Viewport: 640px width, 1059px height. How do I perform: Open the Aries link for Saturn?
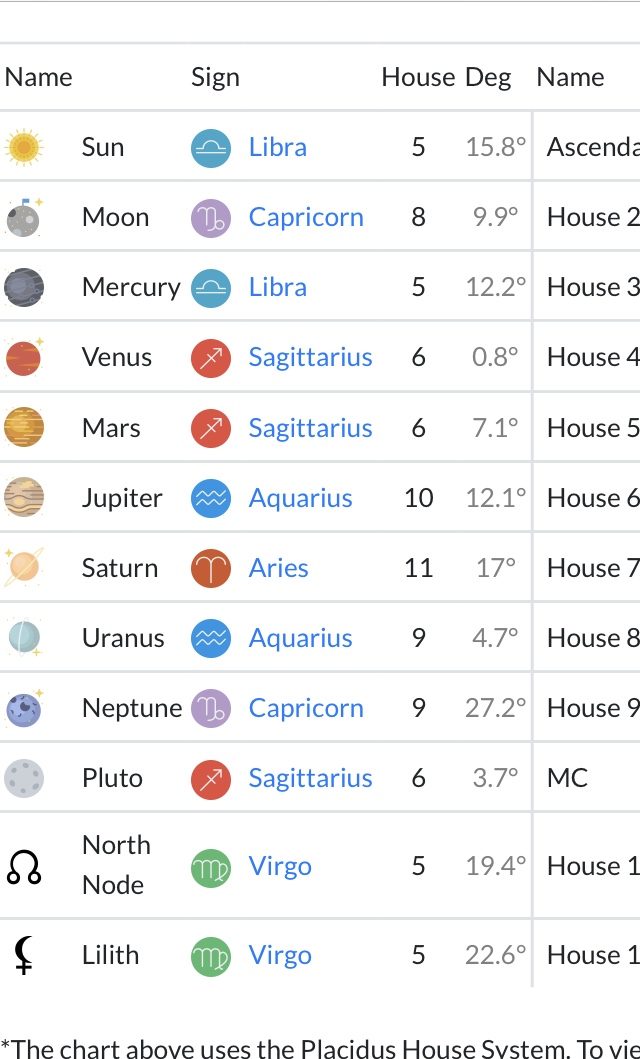278,568
